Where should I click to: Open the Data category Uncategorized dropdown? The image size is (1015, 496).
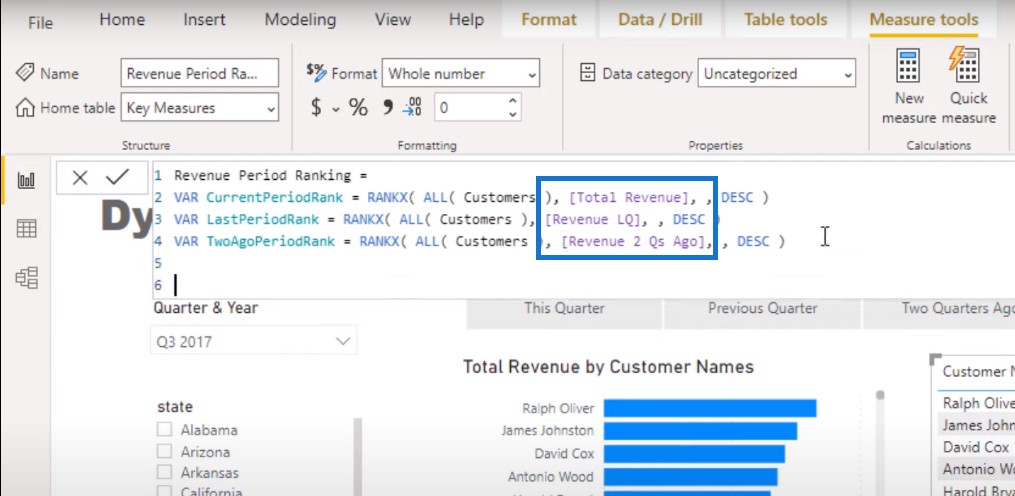pos(776,73)
